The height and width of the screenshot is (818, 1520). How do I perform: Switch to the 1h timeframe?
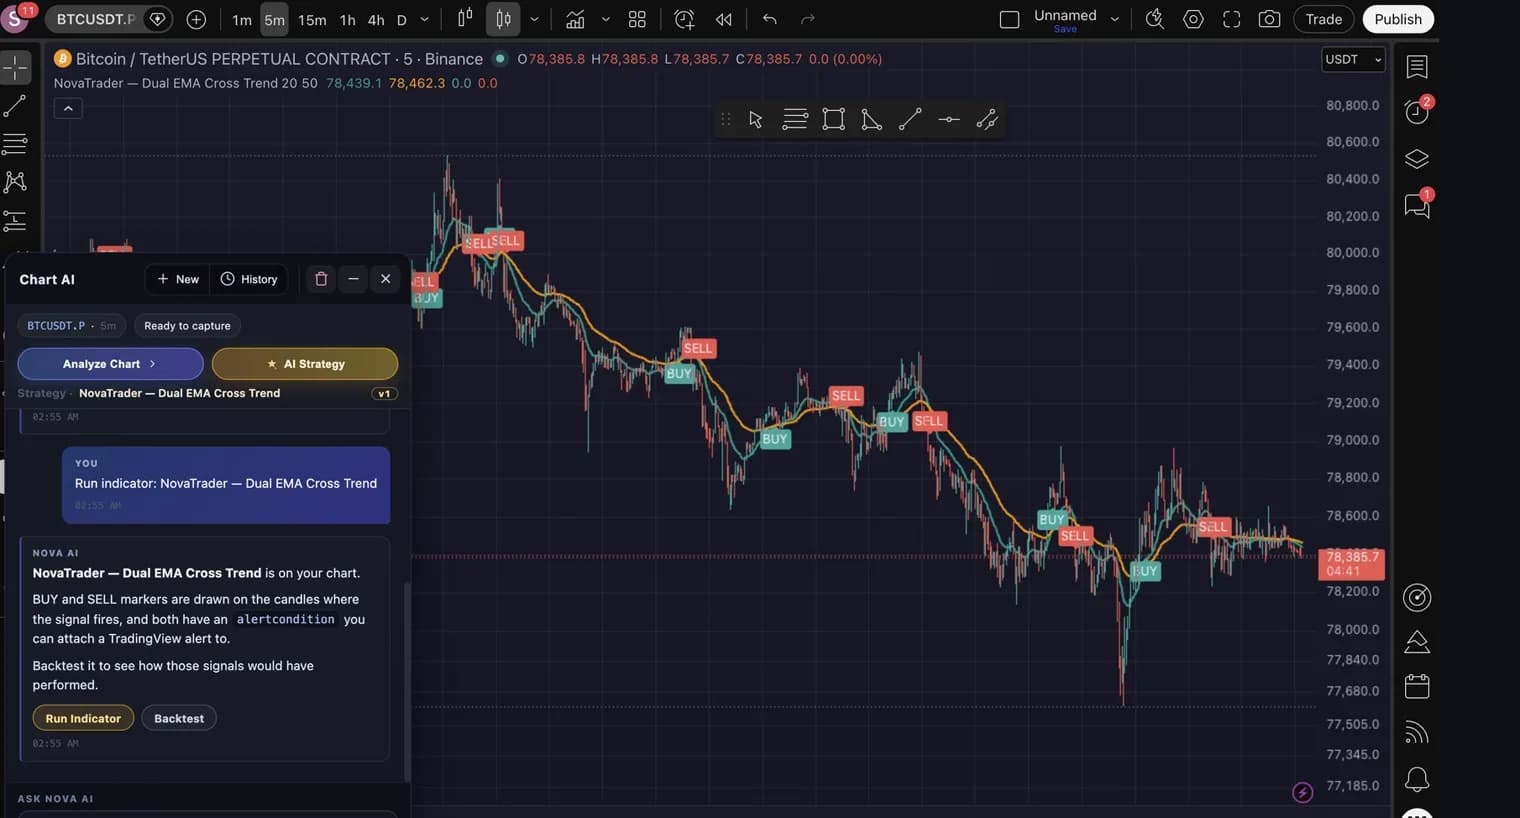347,20
